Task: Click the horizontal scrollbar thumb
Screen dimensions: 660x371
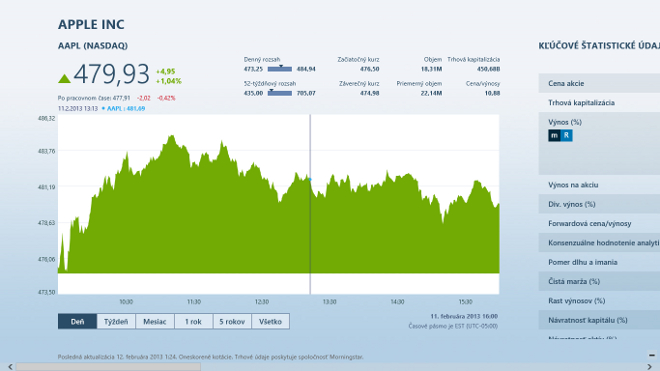Action: pos(108,367)
